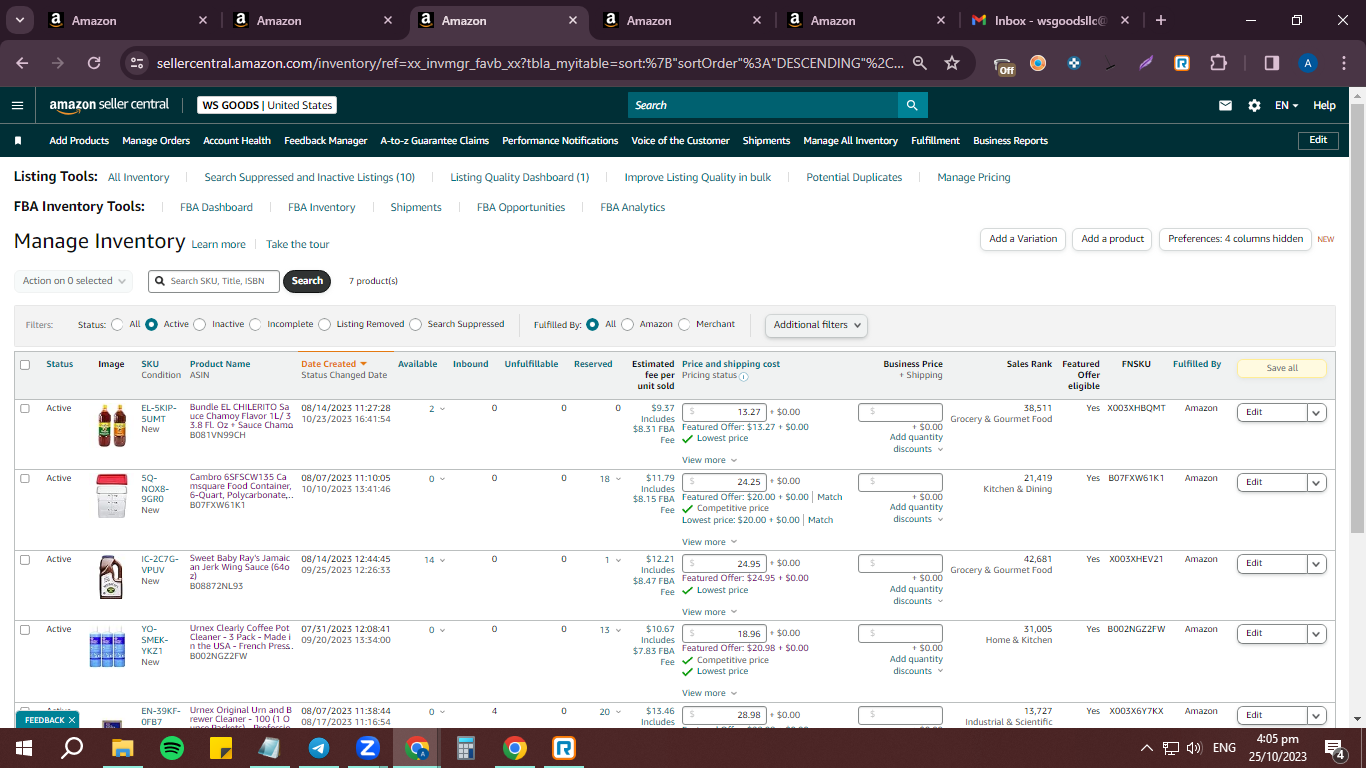Open Listing Quality Dashboard (1) link

click(x=520, y=177)
